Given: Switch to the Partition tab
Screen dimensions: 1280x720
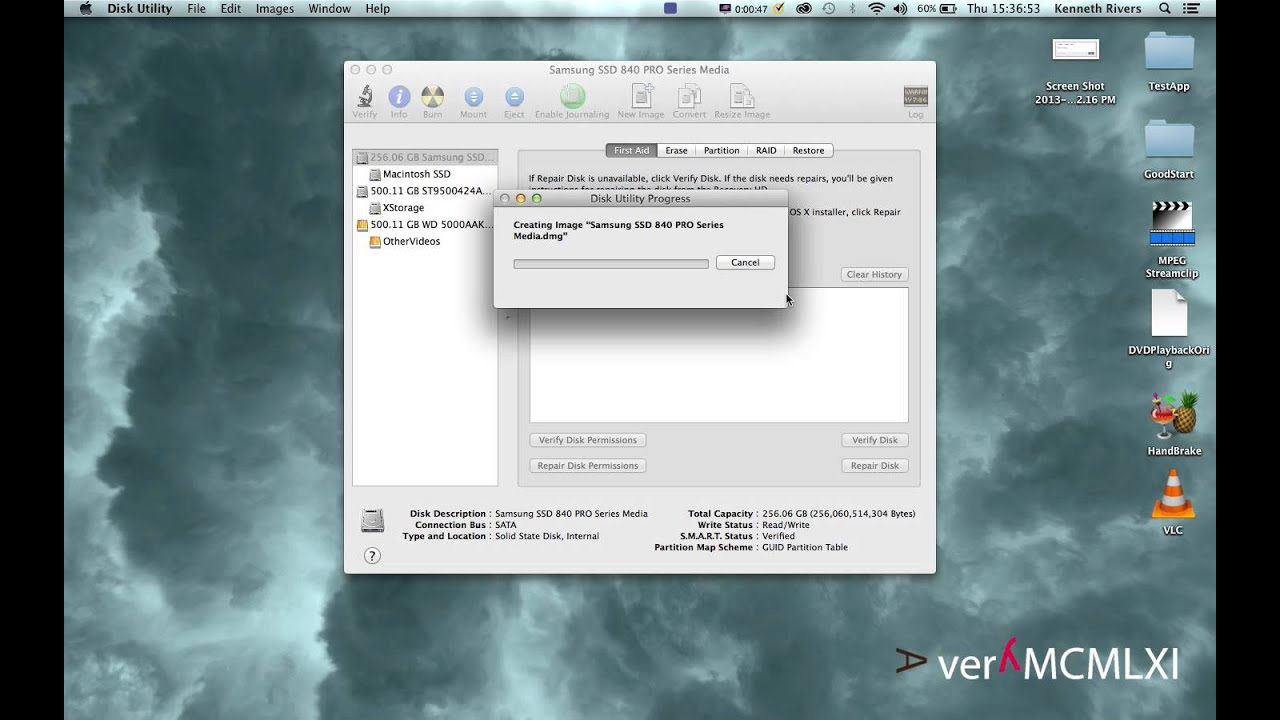Looking at the screenshot, I should pos(721,150).
